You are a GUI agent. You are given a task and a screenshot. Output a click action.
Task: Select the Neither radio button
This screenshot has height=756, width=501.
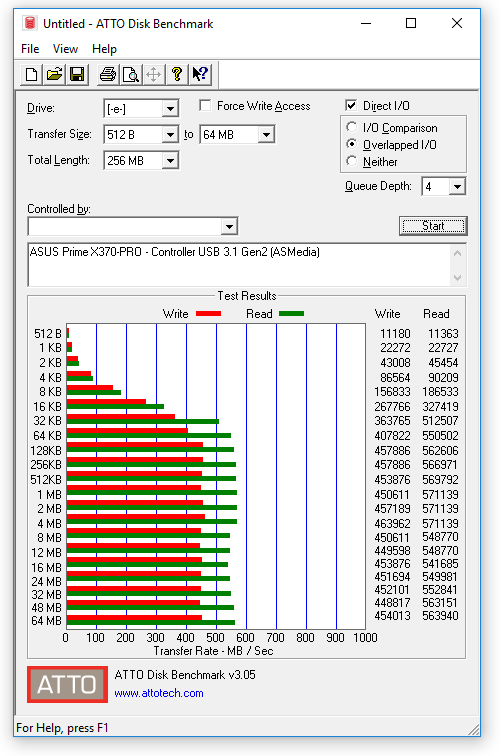pyautogui.click(x=352, y=161)
